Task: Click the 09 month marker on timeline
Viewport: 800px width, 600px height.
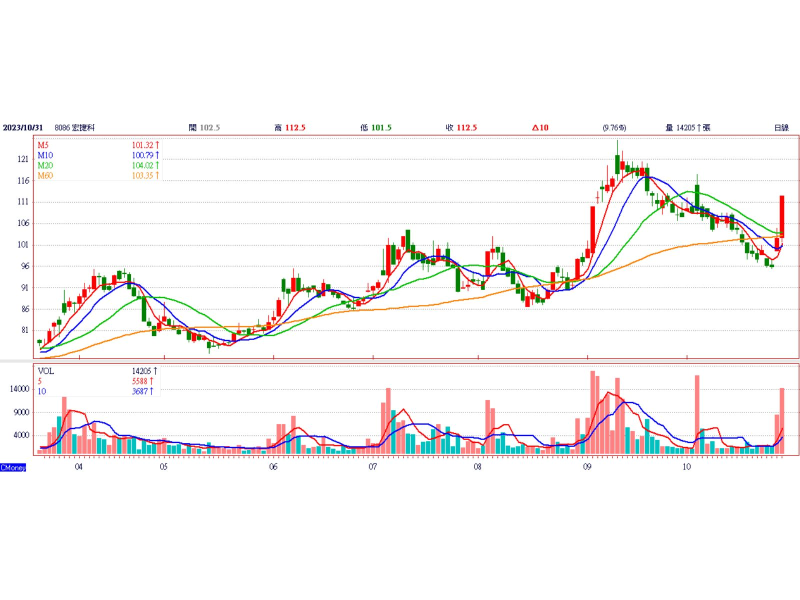Action: [x=587, y=466]
